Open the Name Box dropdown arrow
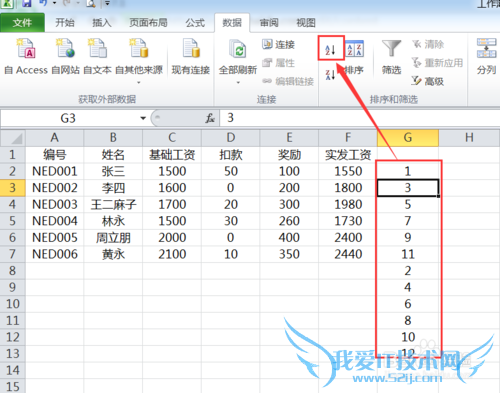Image resolution: width=500 pixels, height=393 pixels. pyautogui.click(x=143, y=118)
